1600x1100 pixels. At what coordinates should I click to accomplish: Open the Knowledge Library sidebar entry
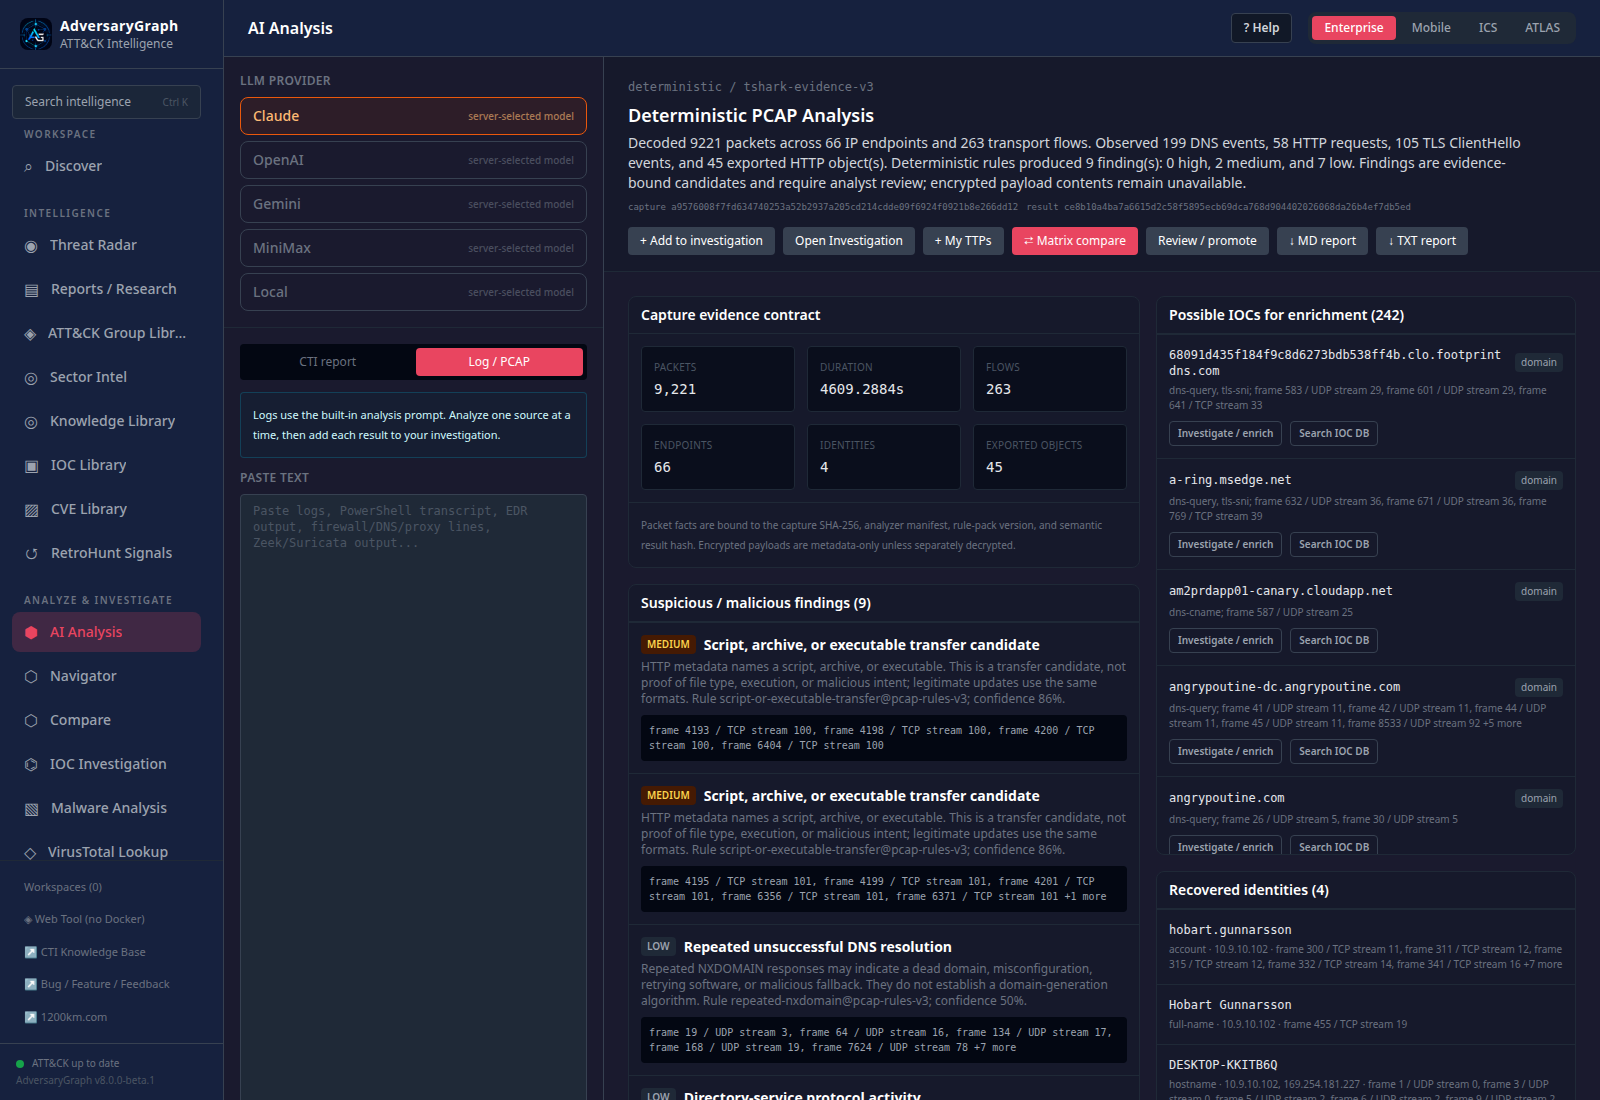point(111,421)
